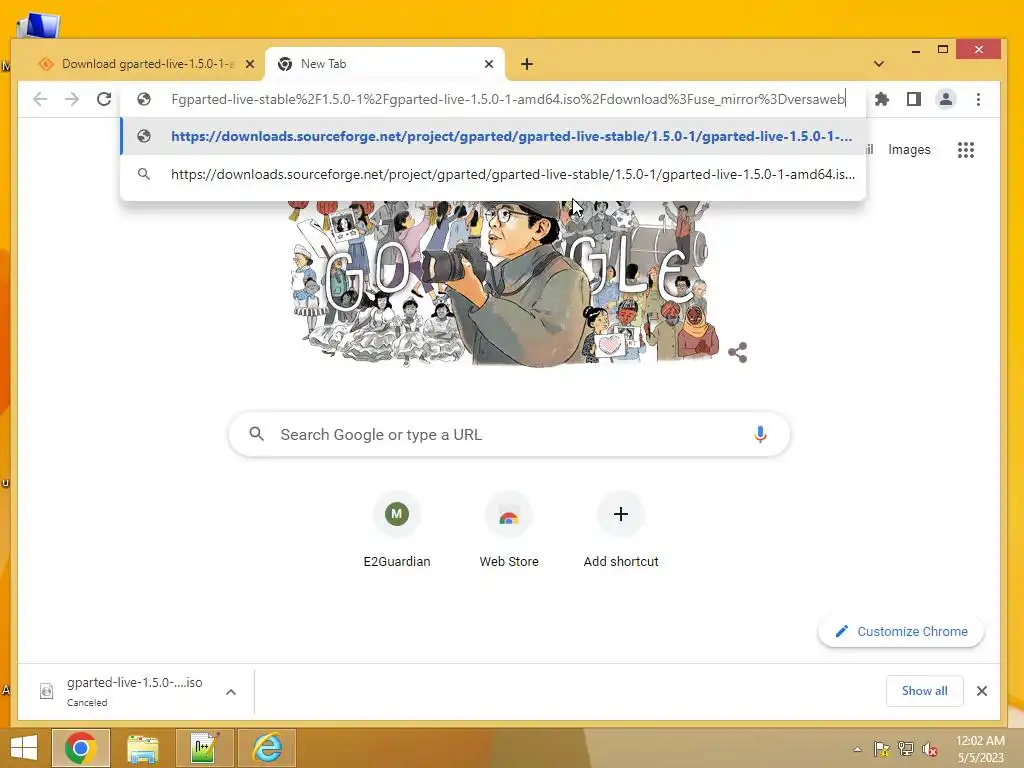The width and height of the screenshot is (1024, 768).
Task: Open File Explorer from the taskbar
Action: pyautogui.click(x=142, y=748)
